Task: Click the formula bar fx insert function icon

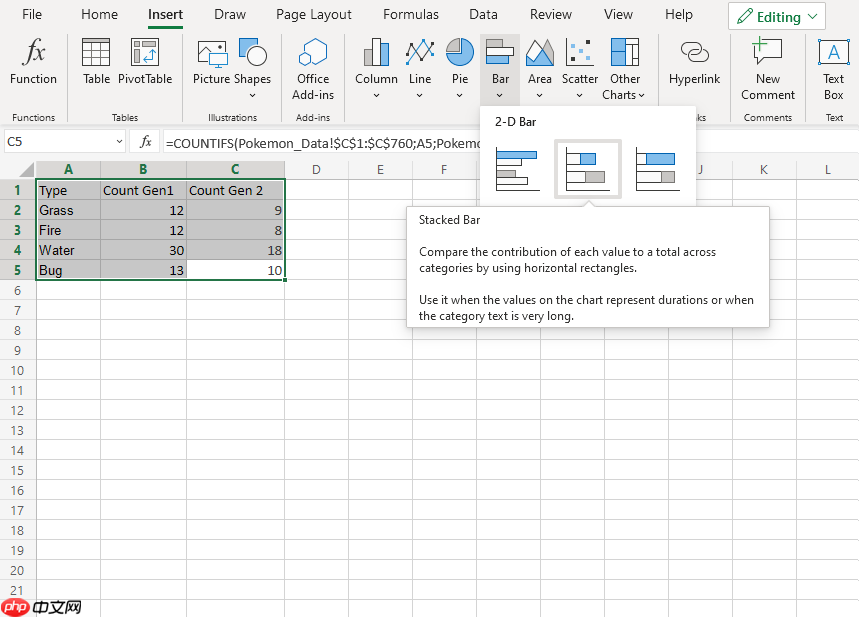Action: coord(145,142)
